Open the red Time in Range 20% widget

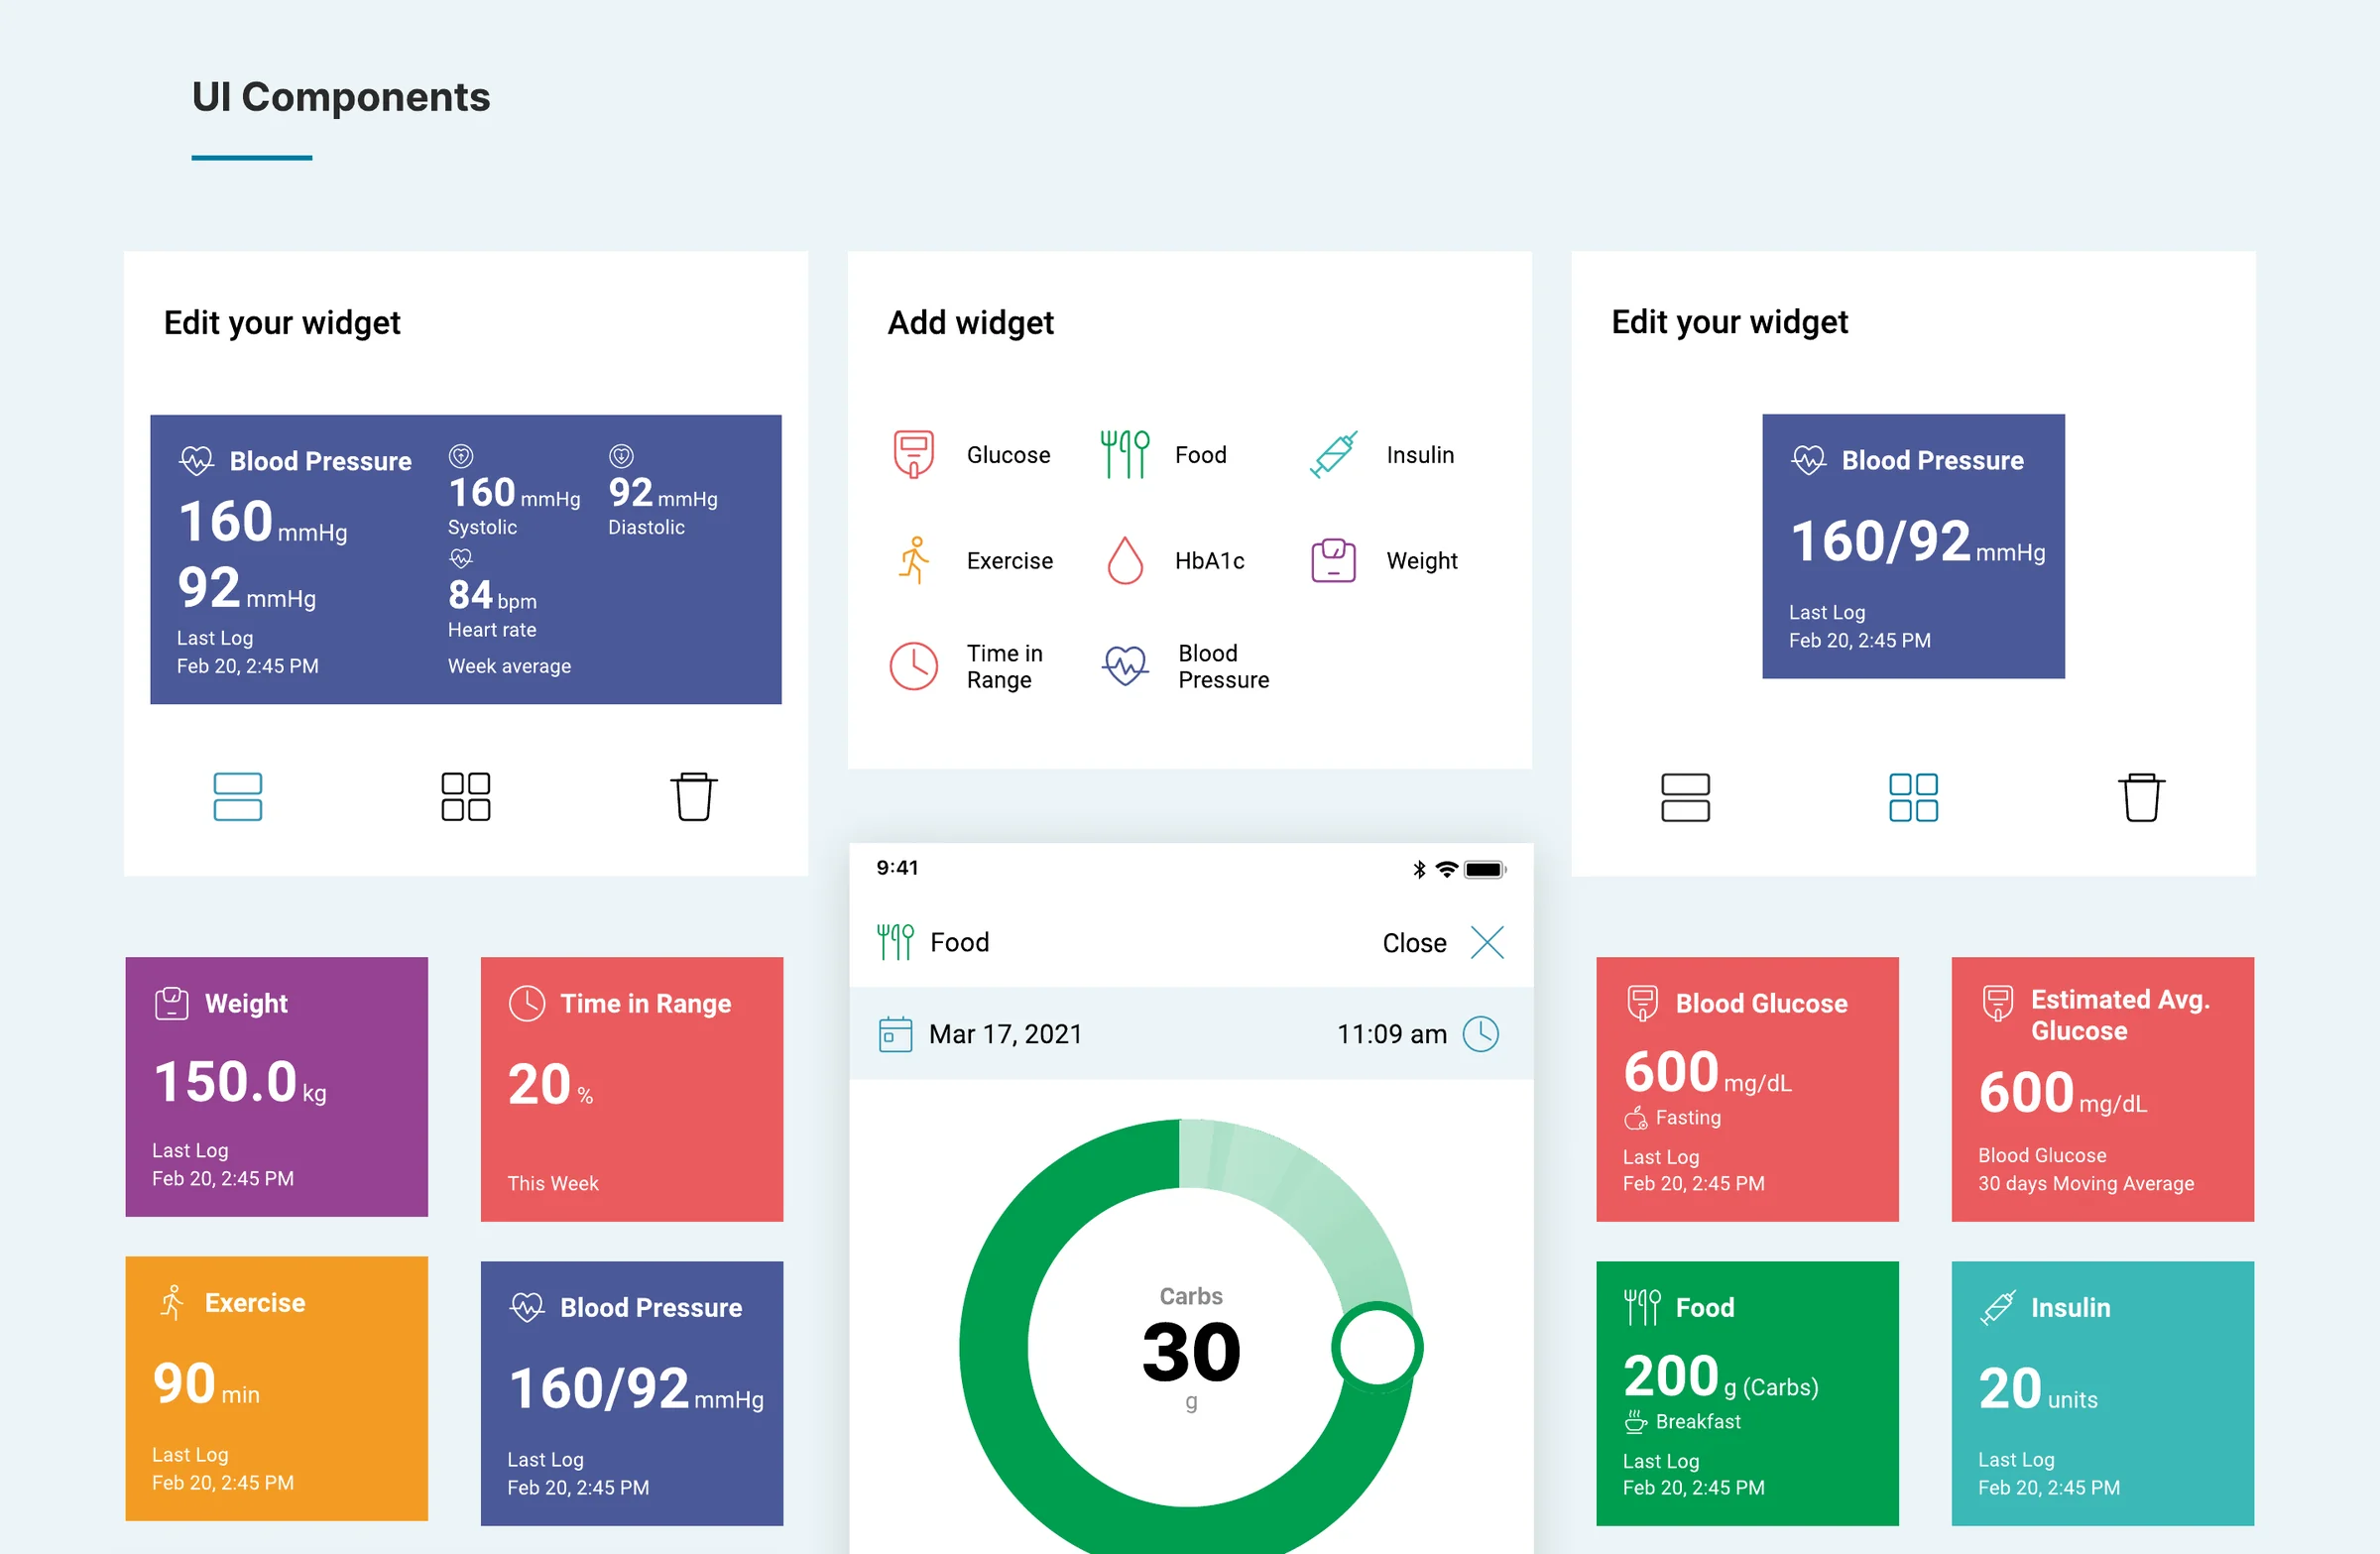[x=632, y=1089]
